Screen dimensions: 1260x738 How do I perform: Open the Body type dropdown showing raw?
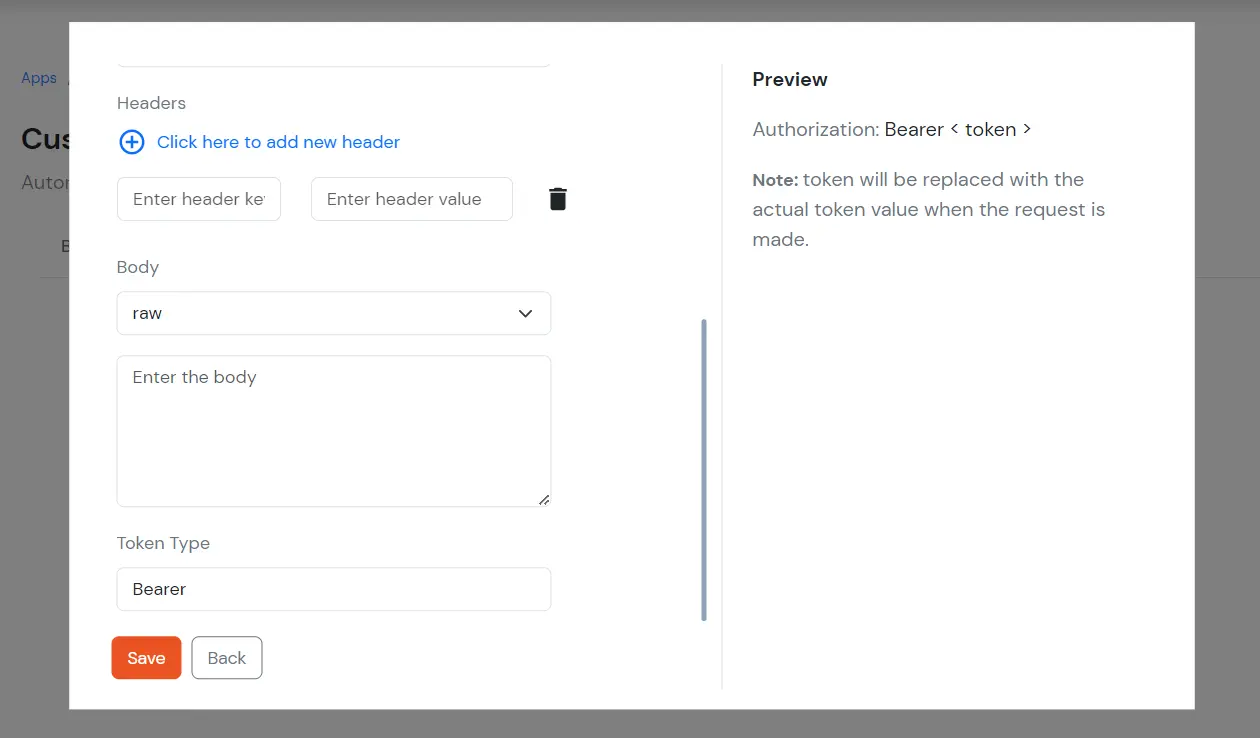coord(333,313)
